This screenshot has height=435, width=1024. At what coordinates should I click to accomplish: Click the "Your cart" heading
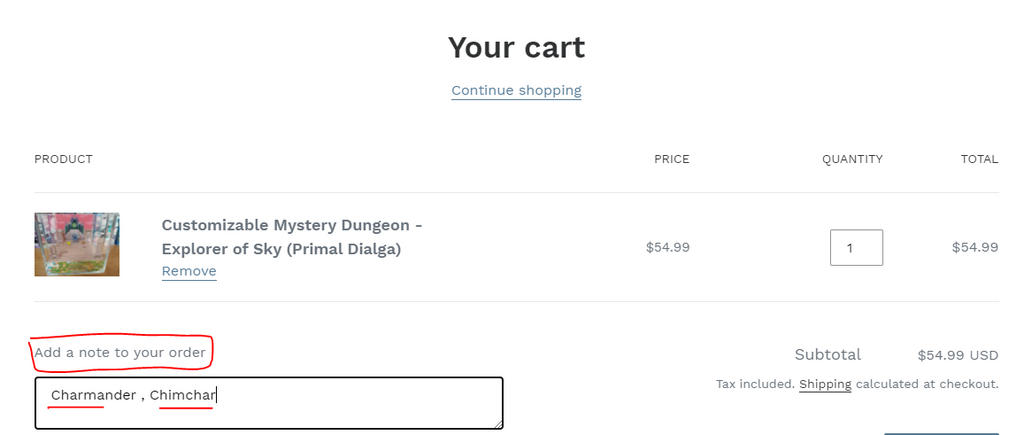click(x=516, y=47)
